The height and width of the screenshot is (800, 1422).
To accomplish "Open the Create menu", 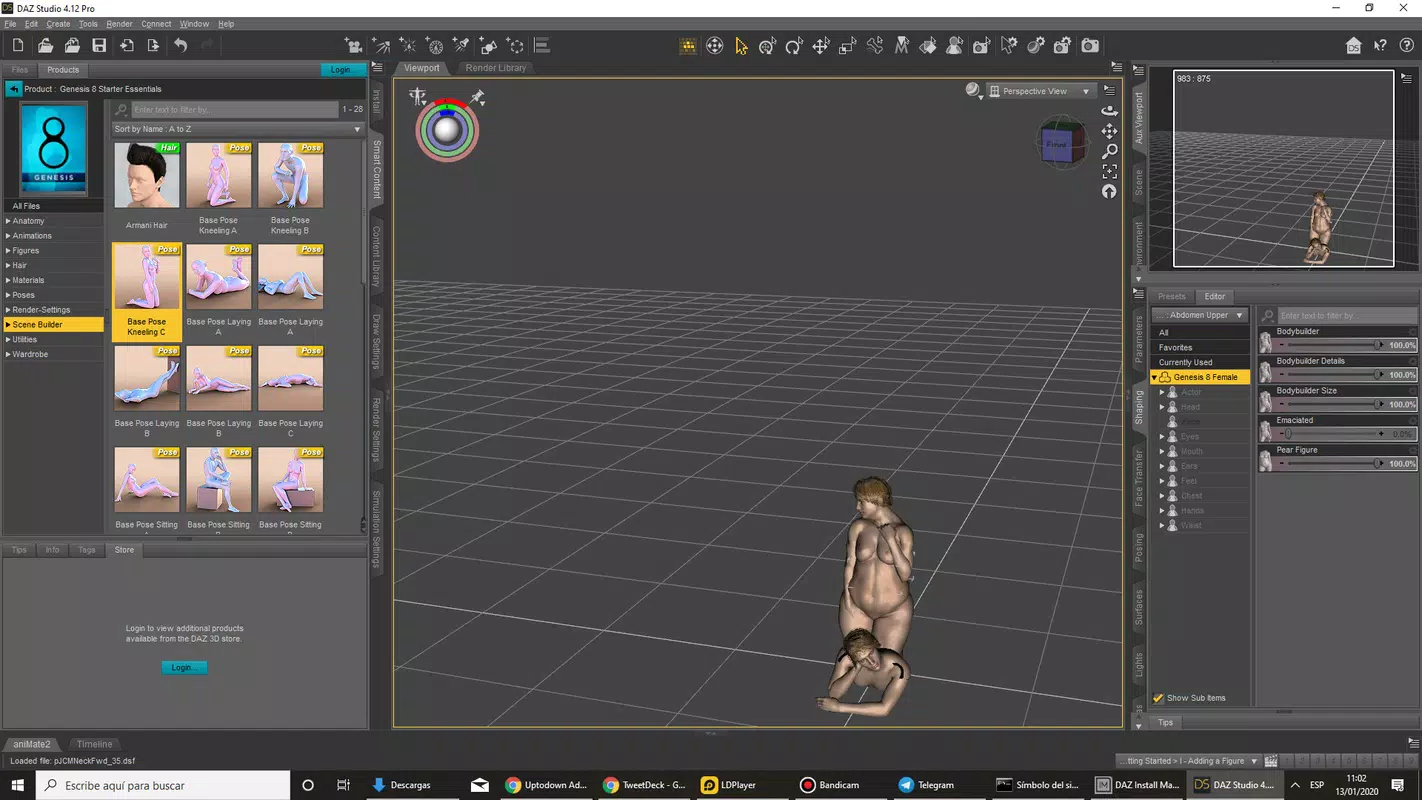I will tap(58, 23).
